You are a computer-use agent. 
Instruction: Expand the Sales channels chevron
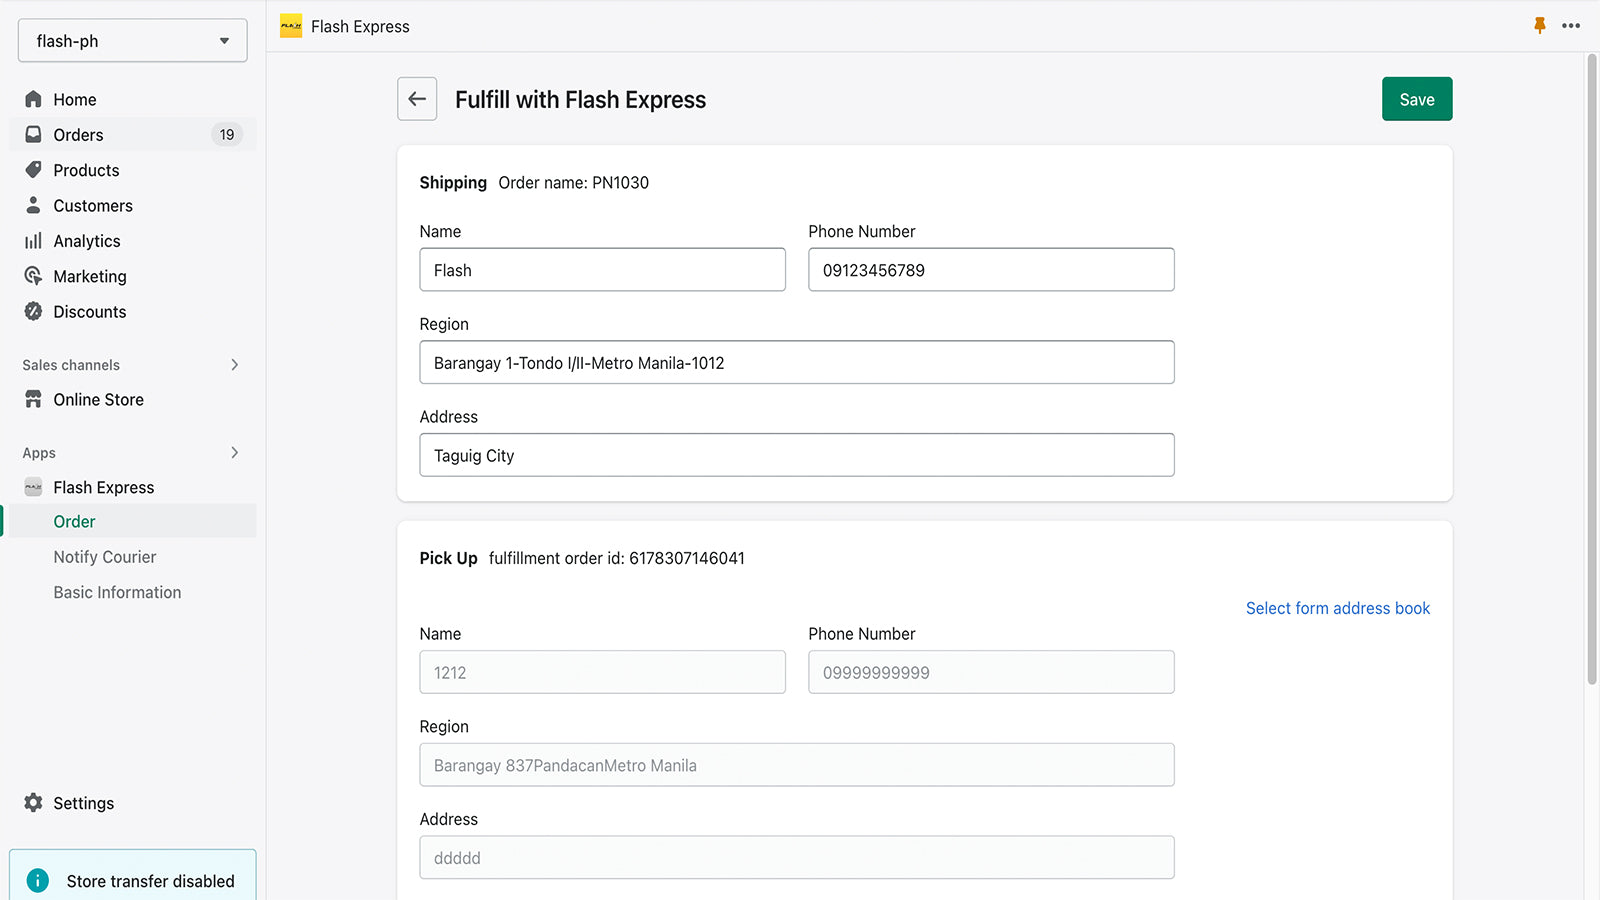point(235,365)
